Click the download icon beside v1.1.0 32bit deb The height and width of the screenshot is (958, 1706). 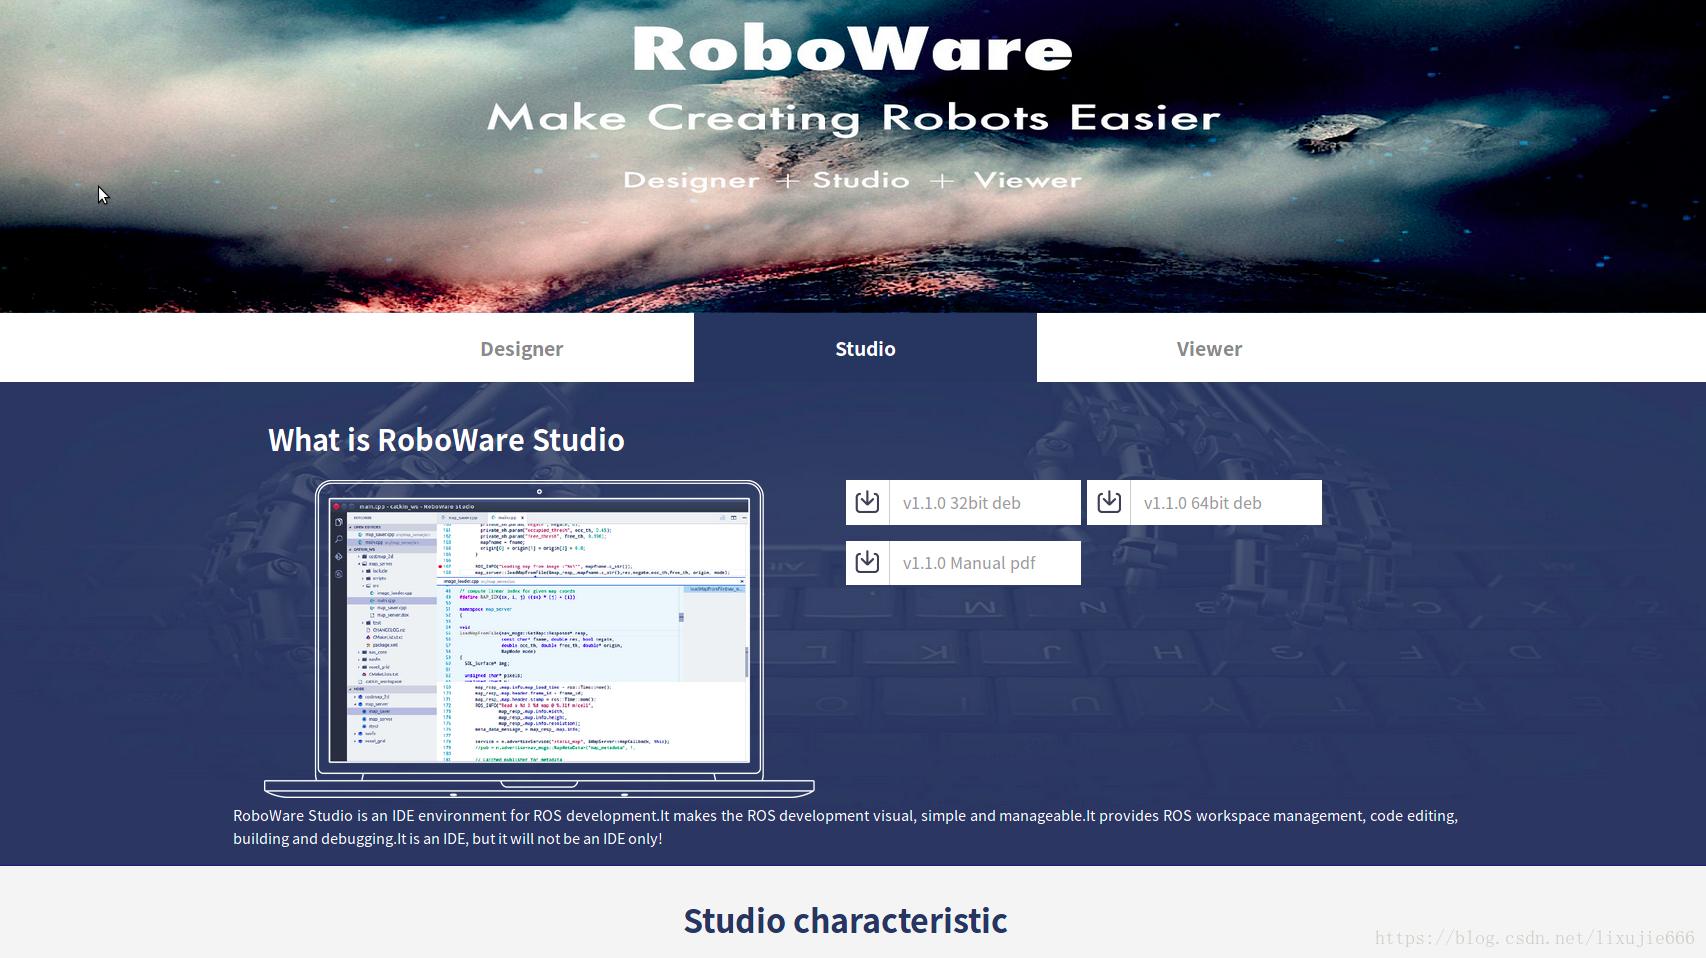[x=867, y=502]
